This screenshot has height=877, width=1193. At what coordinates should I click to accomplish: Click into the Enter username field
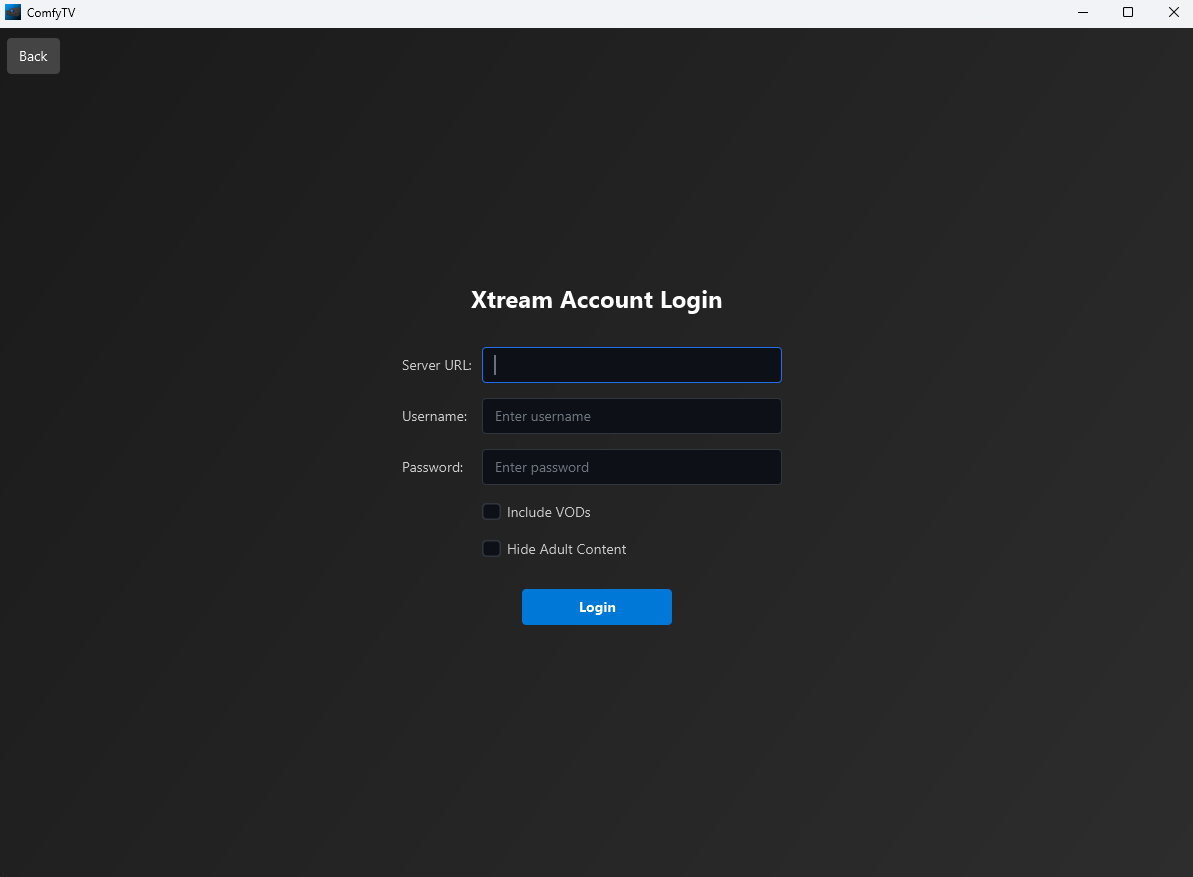coord(631,416)
